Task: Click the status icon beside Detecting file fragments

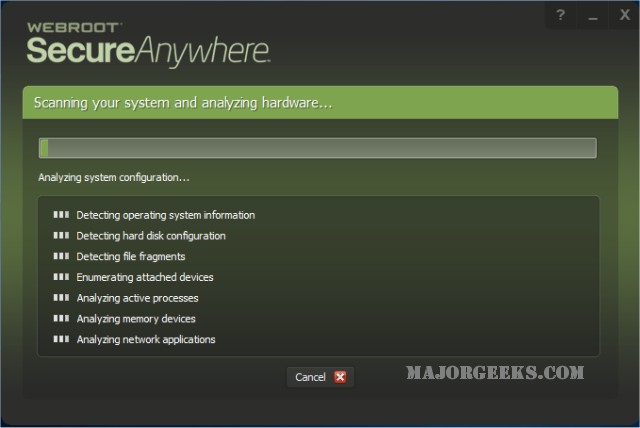Action: [x=60, y=257]
